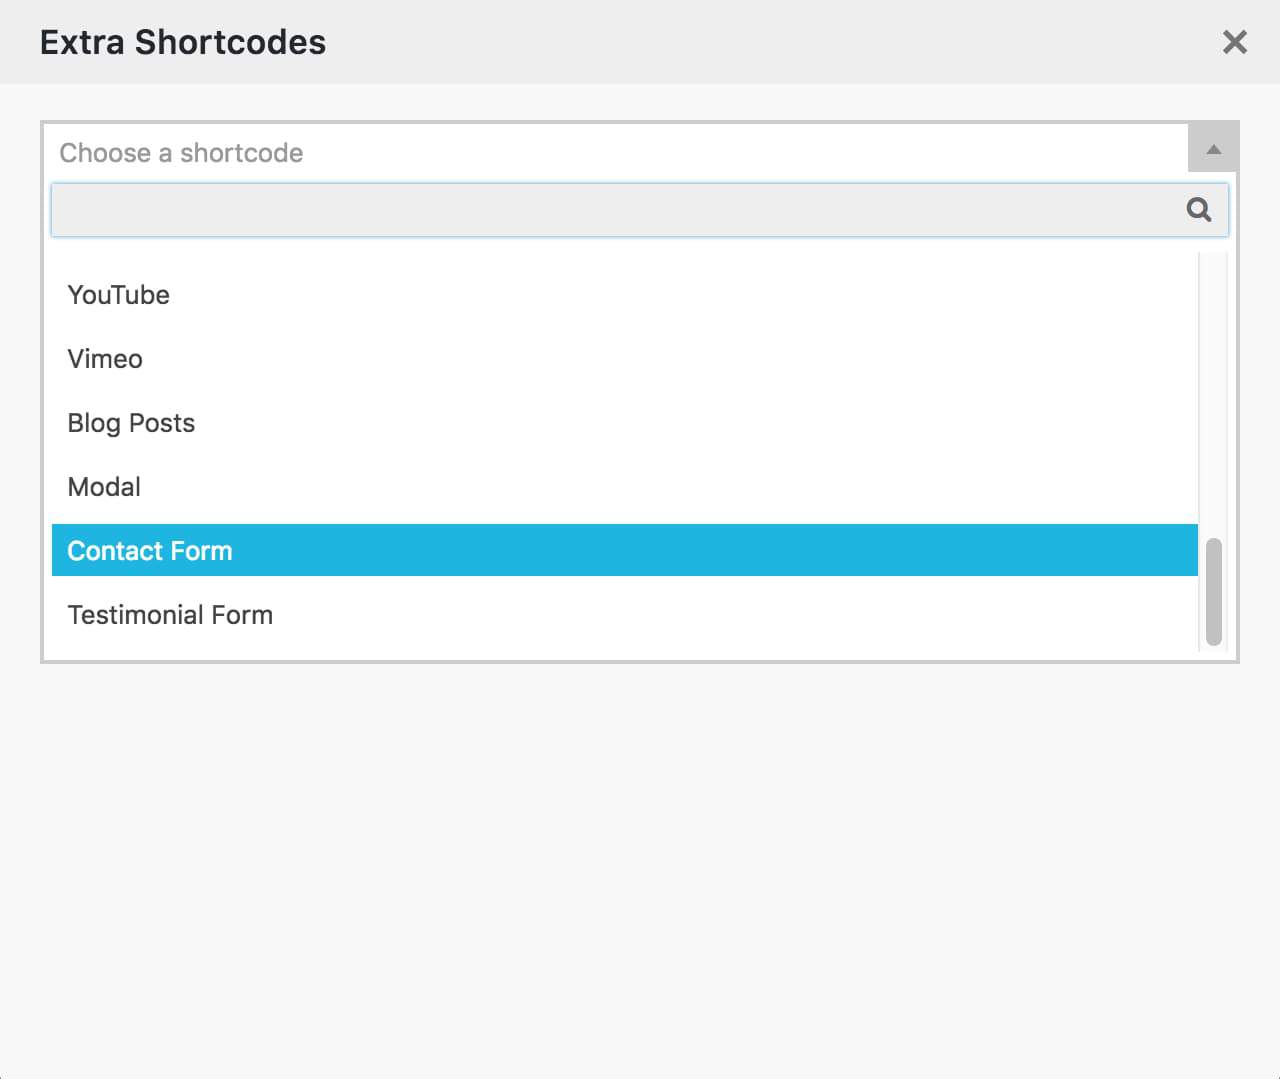The width and height of the screenshot is (1280, 1079).
Task: Click the scrollbar track below the thumb
Action: coord(1214,651)
